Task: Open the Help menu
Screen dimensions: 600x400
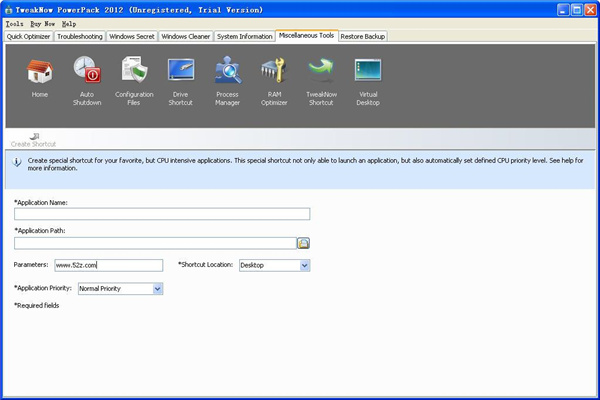Action: [x=69, y=24]
